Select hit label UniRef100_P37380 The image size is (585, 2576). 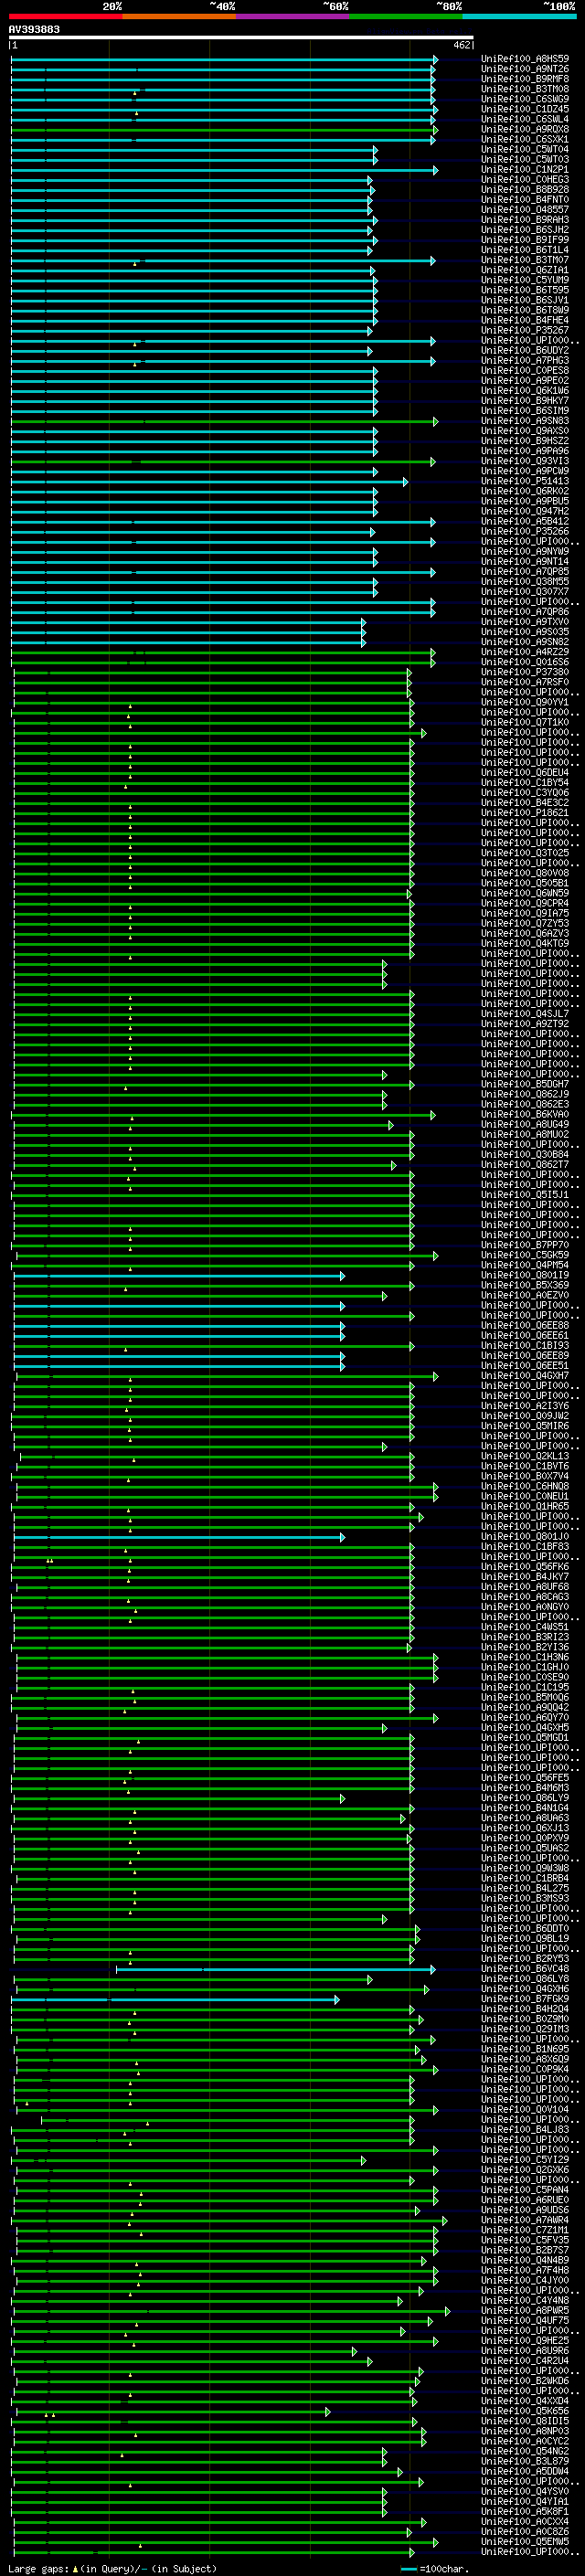click(525, 672)
